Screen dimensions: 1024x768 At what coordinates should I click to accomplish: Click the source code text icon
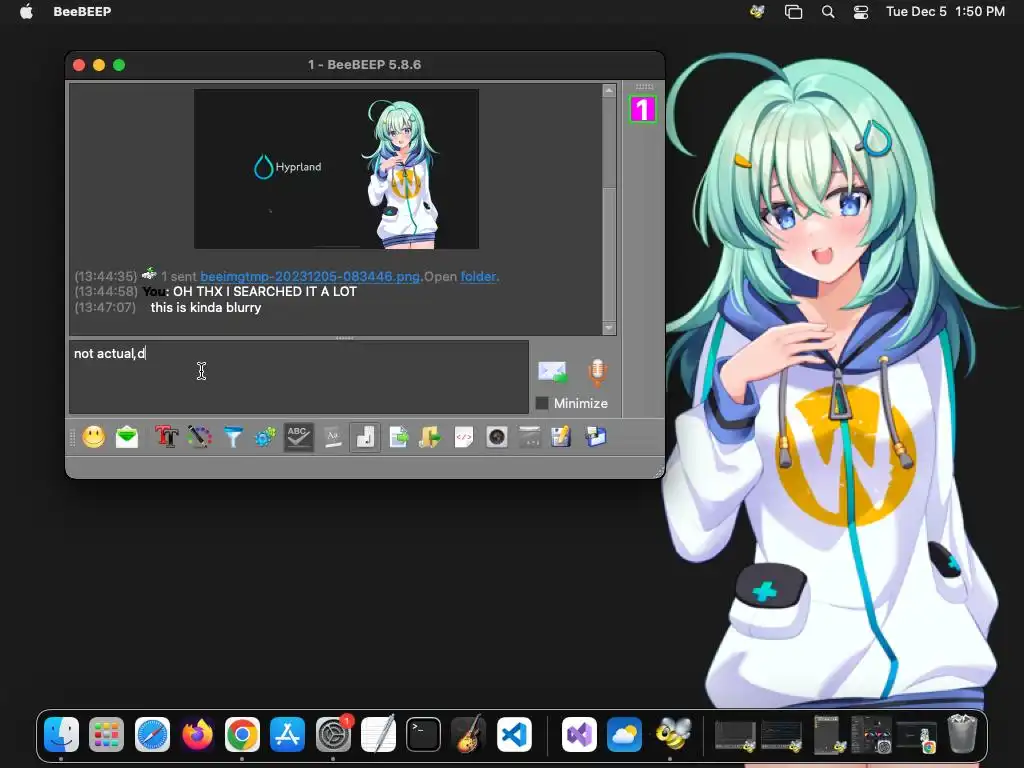(x=464, y=437)
